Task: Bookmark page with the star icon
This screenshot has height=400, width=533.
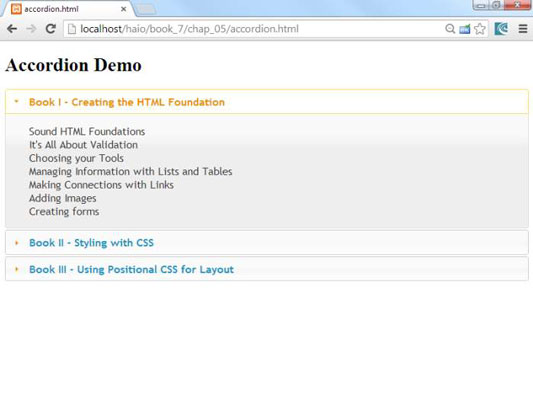Action: click(x=480, y=29)
